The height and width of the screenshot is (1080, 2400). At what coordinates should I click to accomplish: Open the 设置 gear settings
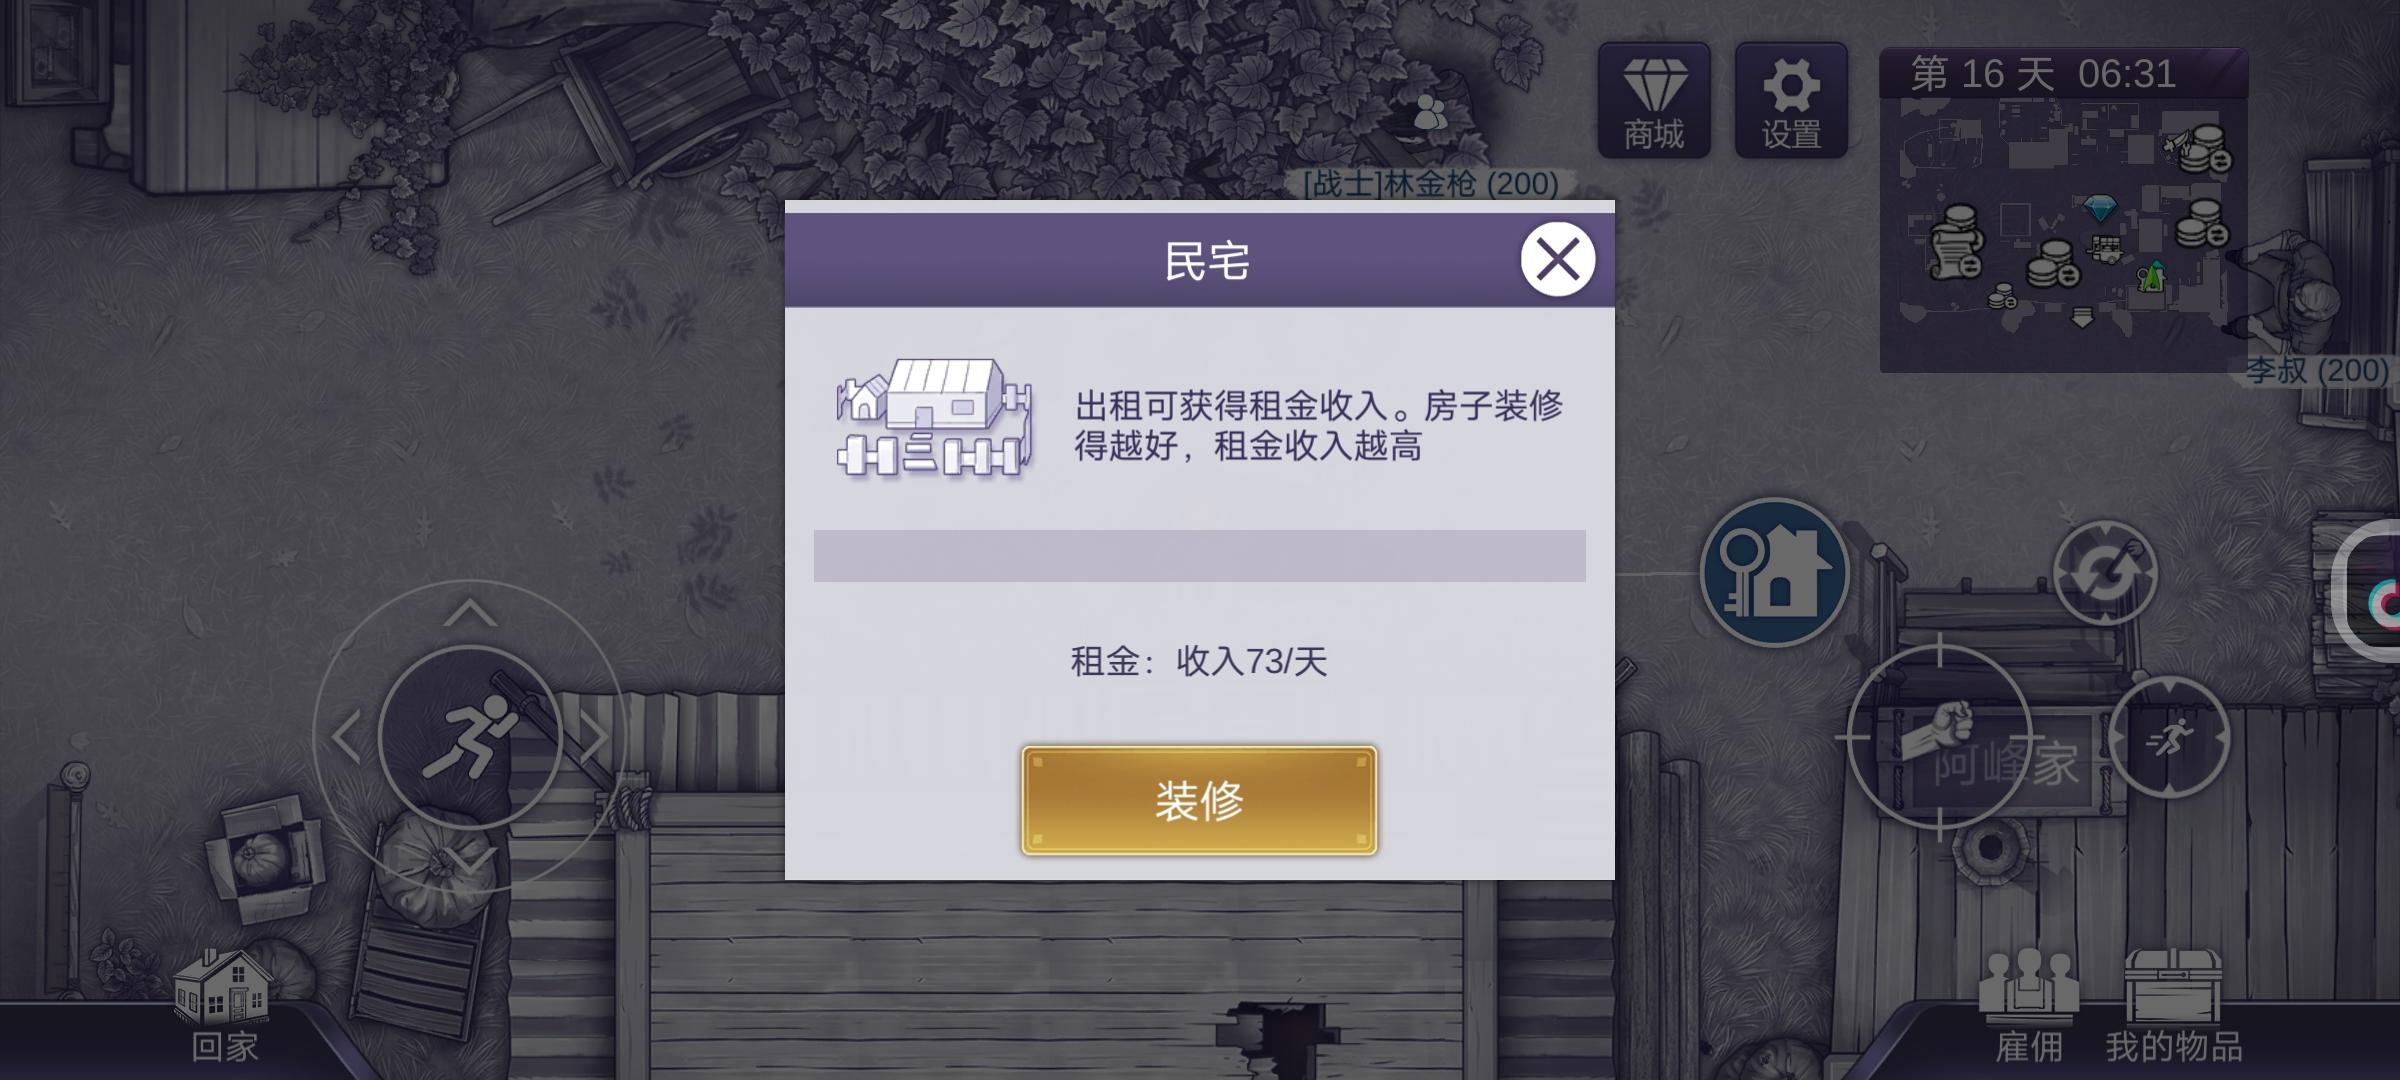click(1791, 100)
